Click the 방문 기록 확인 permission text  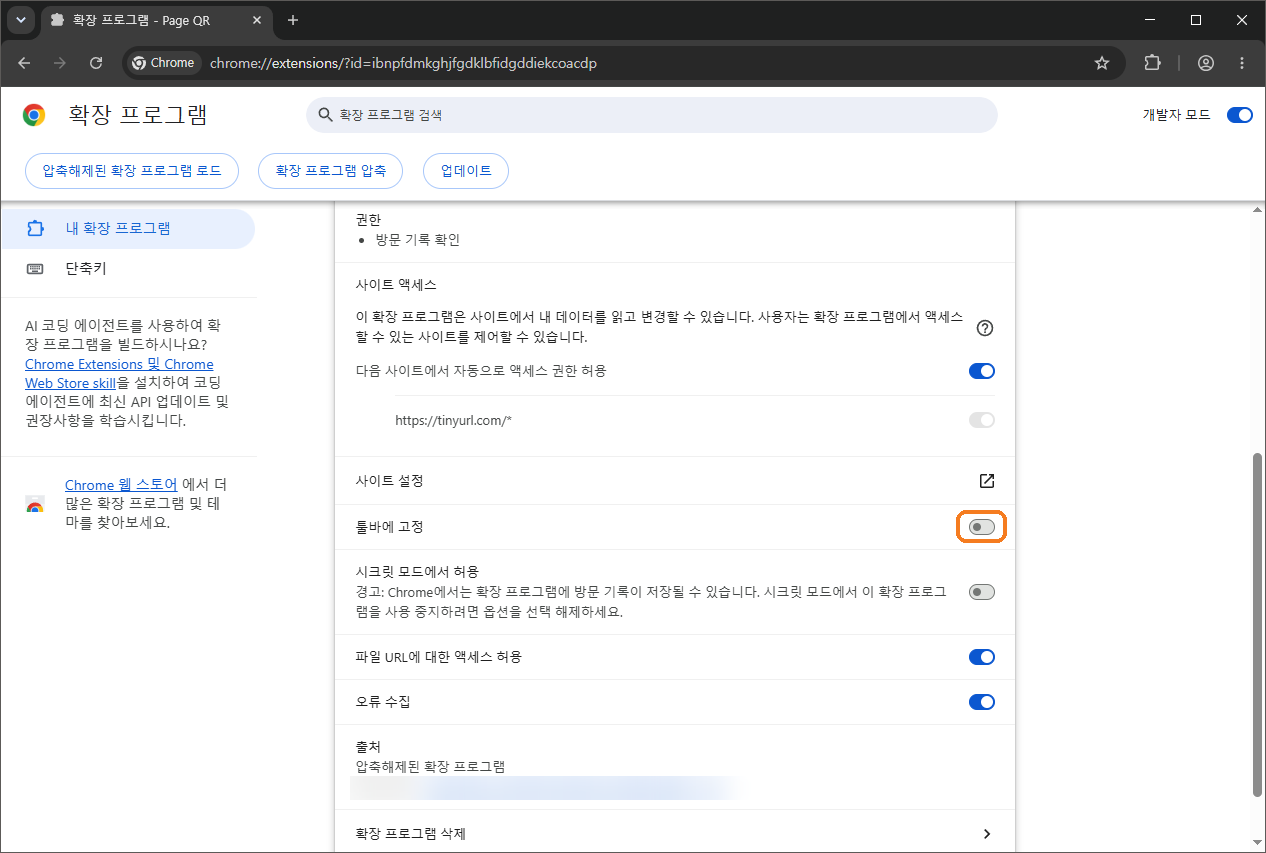pyautogui.click(x=417, y=240)
